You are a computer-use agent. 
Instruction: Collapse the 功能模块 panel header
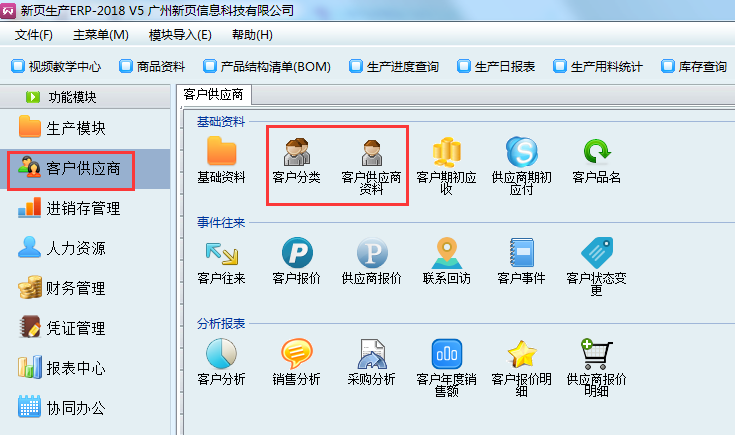point(85,97)
